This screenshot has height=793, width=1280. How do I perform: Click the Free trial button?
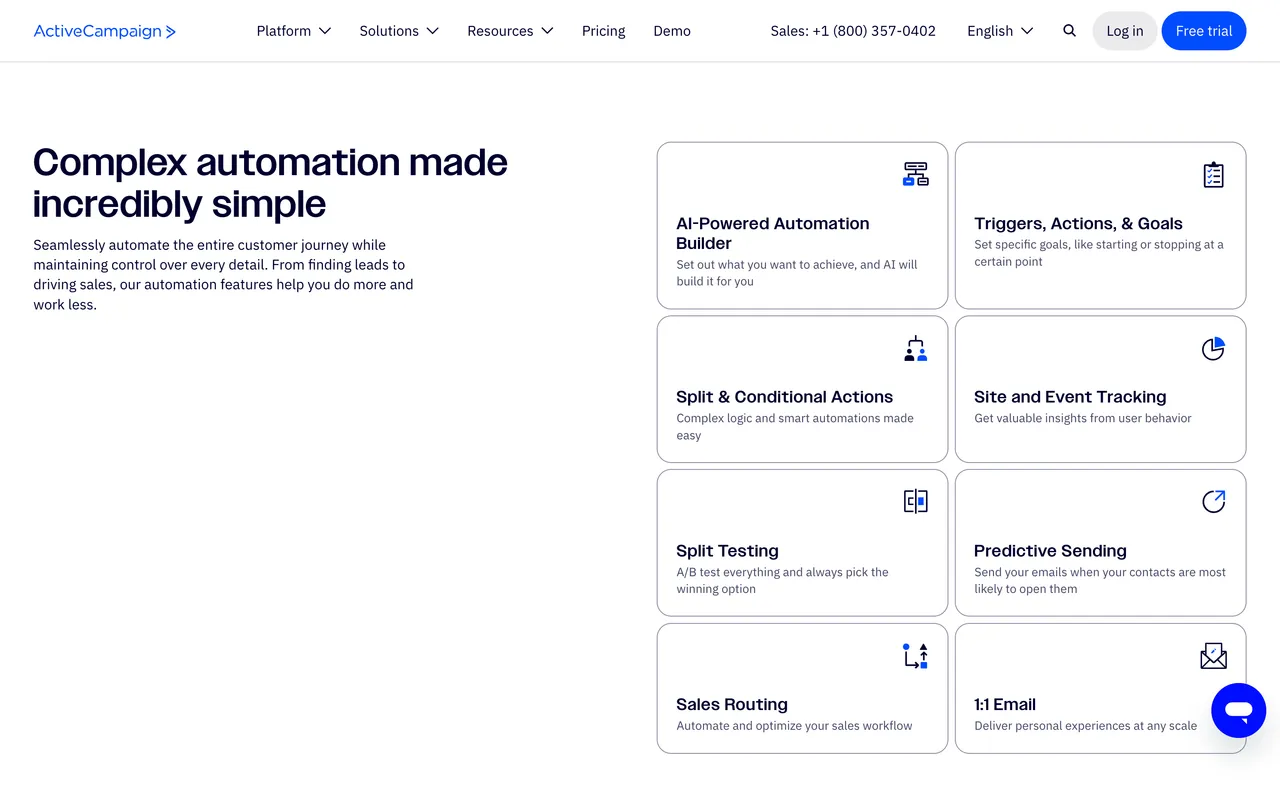(1203, 31)
